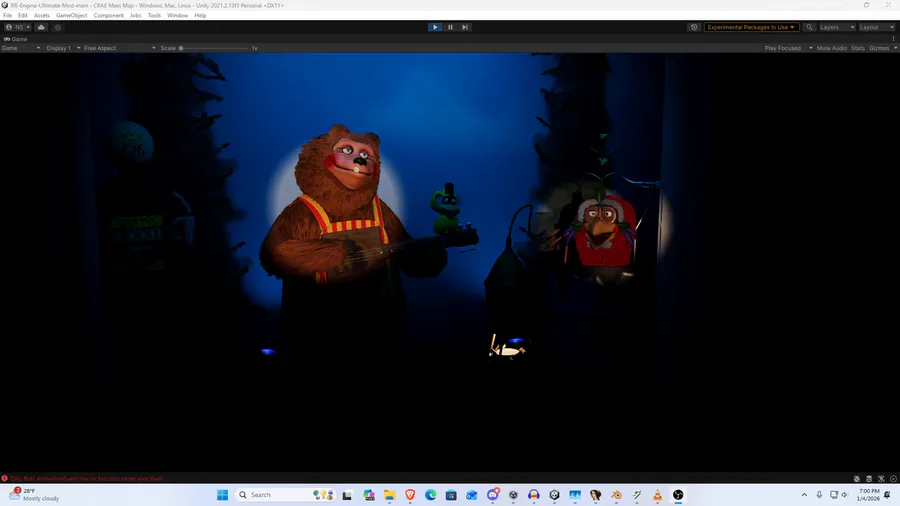900x506 pixels.
Task: Launch Brave browser from the taskbar
Action: [410, 495]
